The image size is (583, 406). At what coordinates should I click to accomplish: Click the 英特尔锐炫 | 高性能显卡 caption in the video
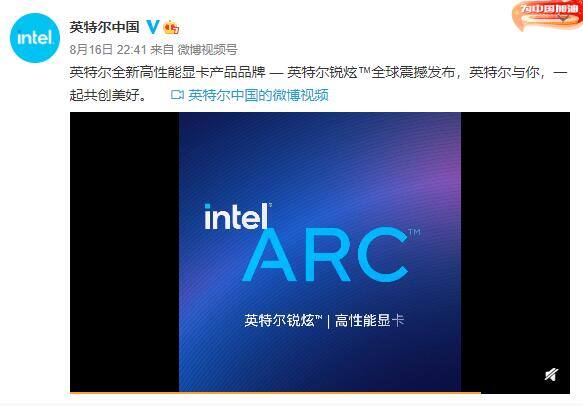point(324,320)
